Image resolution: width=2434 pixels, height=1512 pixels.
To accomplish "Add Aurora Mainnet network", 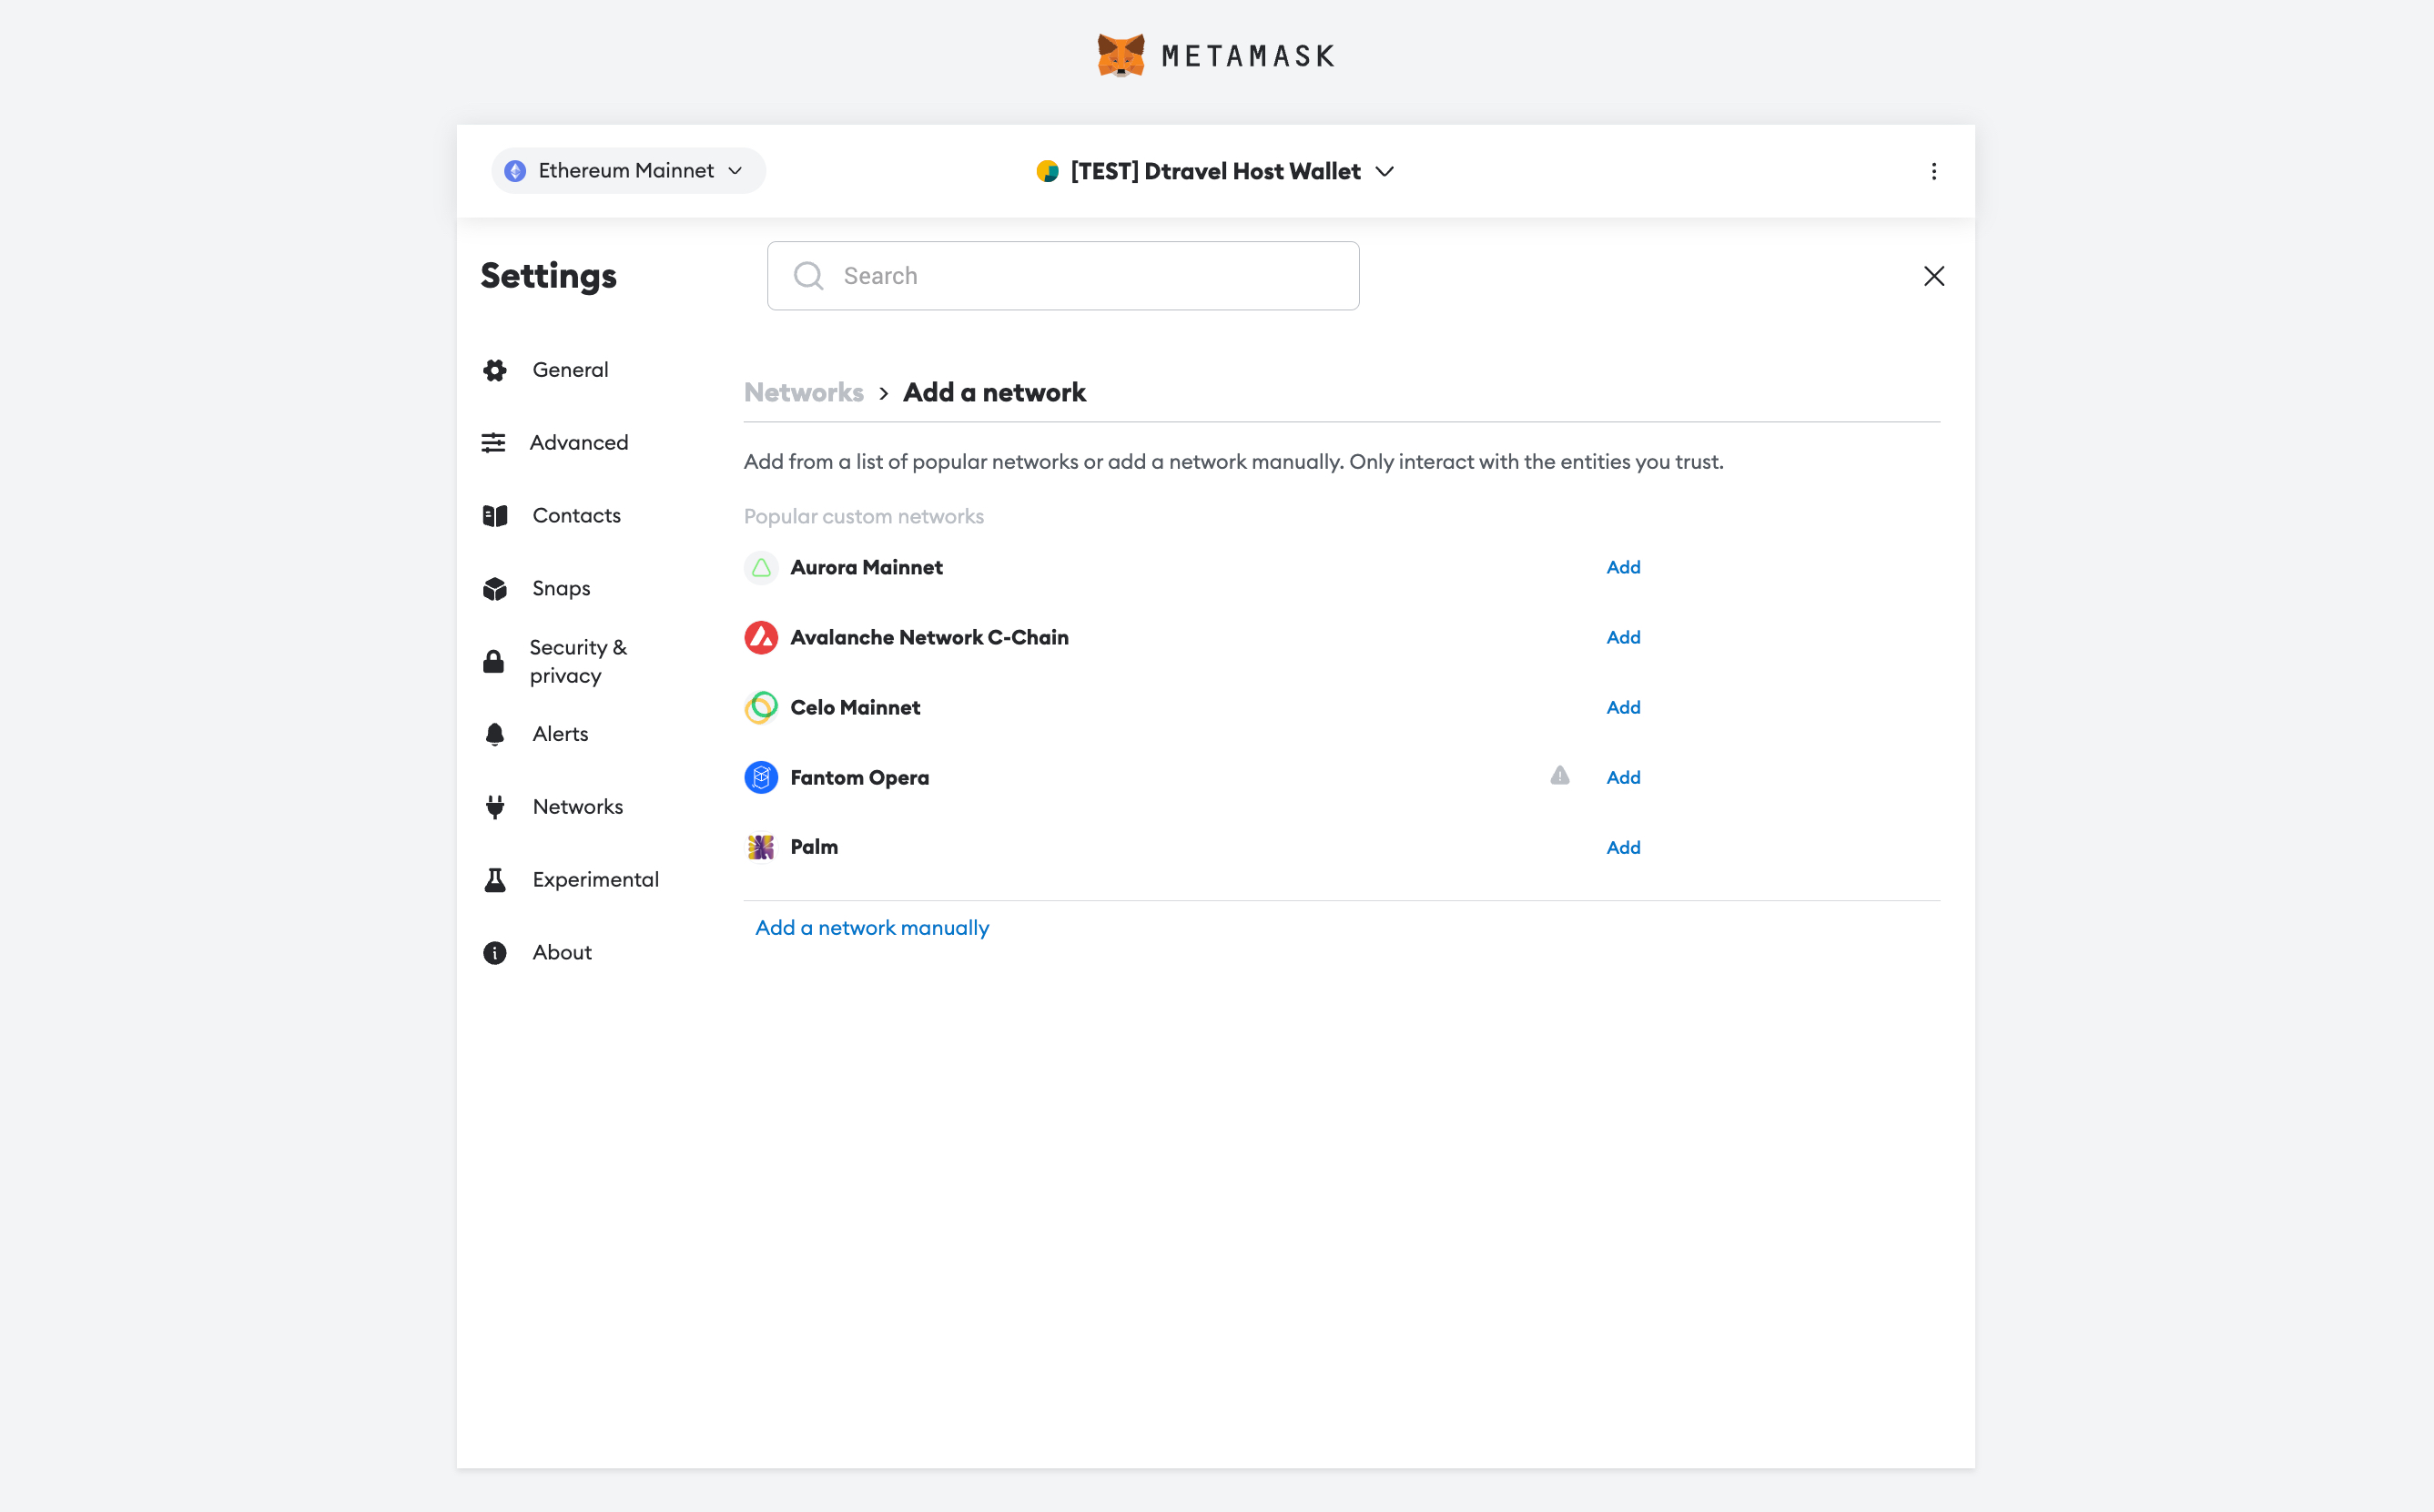I will point(1623,567).
